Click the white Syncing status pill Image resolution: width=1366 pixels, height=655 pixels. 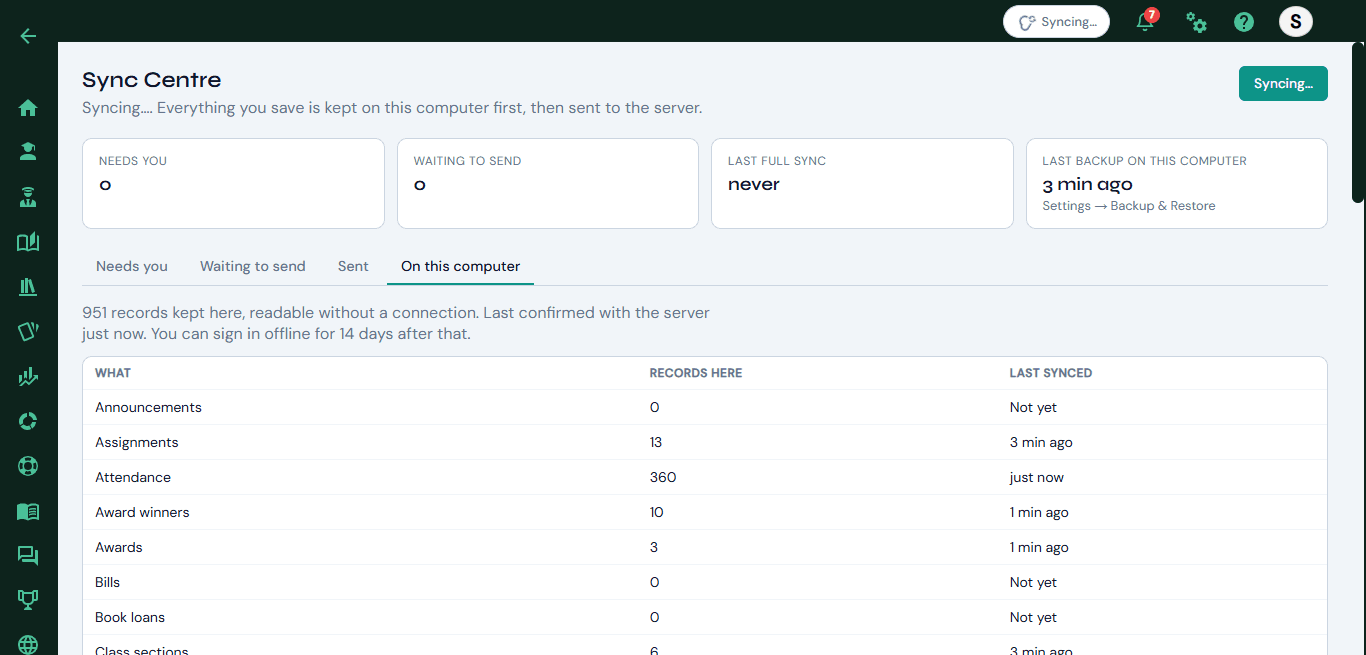tap(1056, 22)
